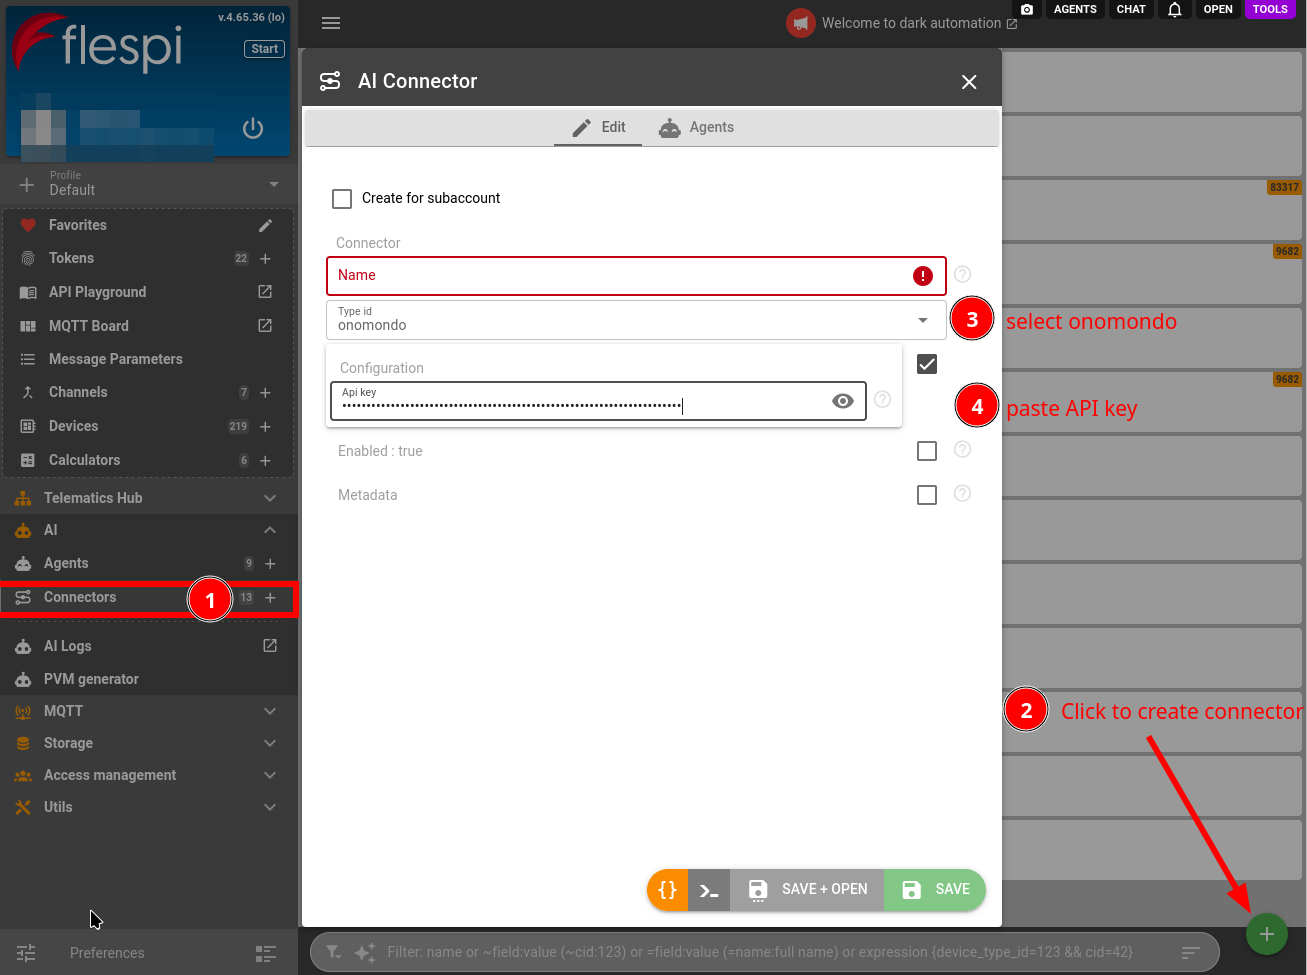Open the hamburger menu icon in the top bar
The height and width of the screenshot is (975, 1307).
[x=331, y=23]
